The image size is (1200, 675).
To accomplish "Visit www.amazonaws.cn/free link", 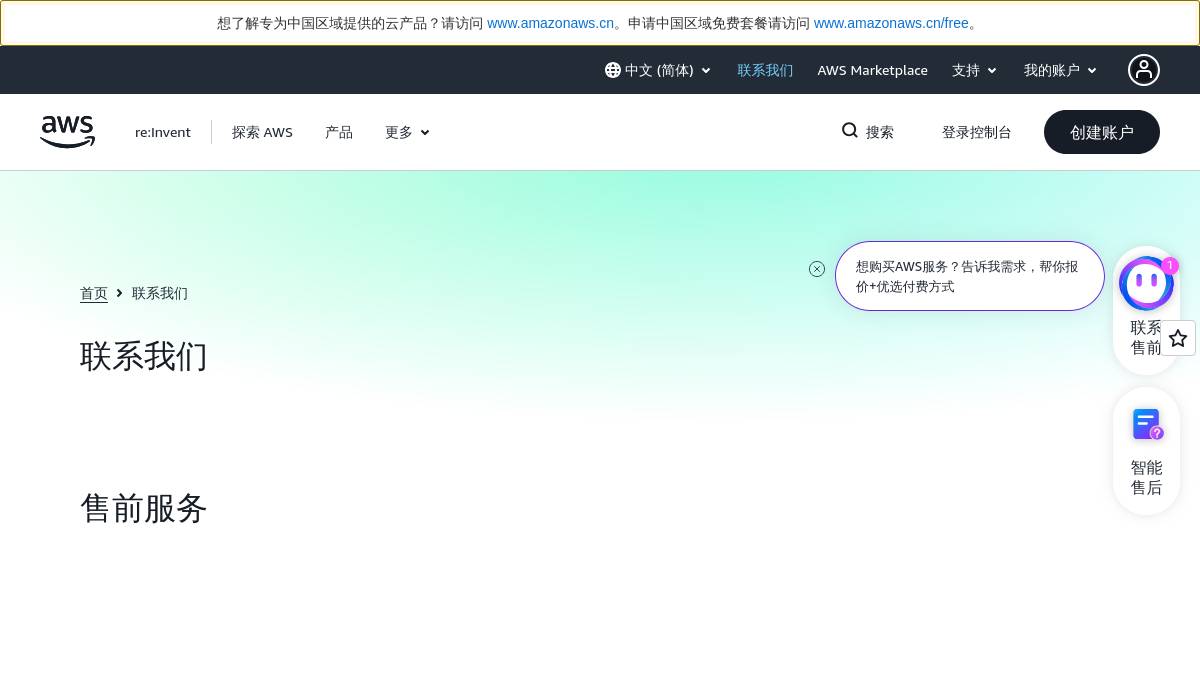I will point(891,23).
